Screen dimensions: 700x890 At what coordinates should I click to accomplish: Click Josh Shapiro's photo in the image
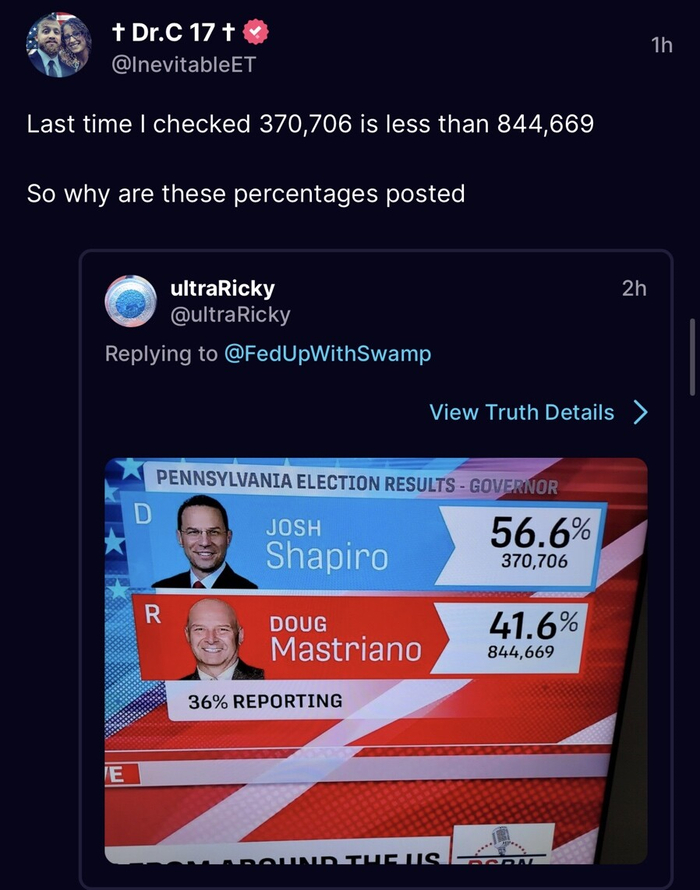point(204,545)
